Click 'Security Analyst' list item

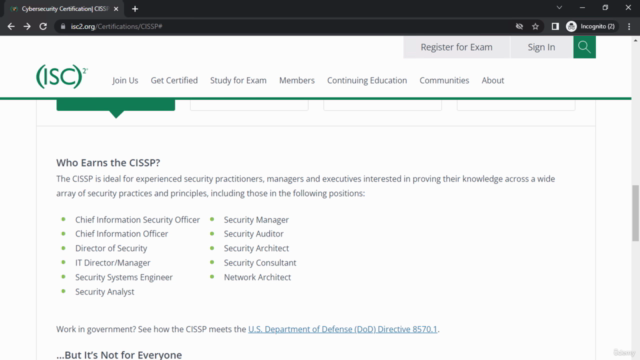point(104,292)
